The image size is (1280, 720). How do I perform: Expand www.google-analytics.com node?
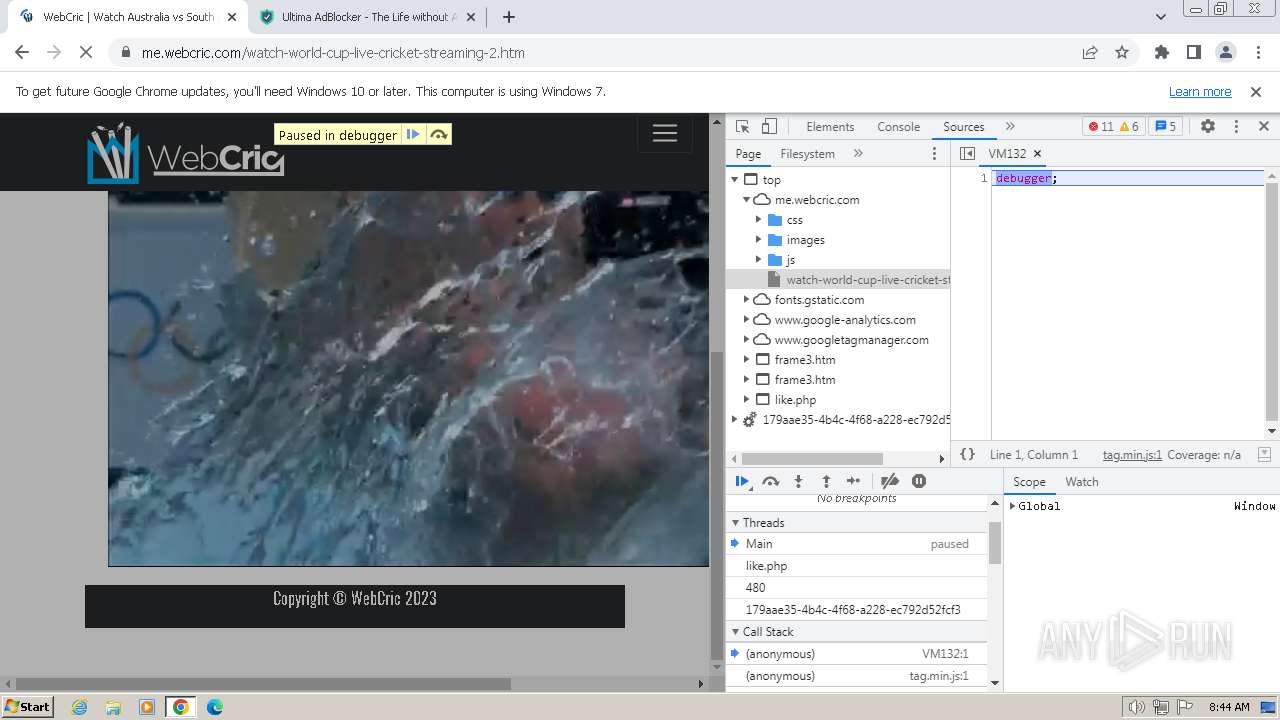(x=746, y=320)
